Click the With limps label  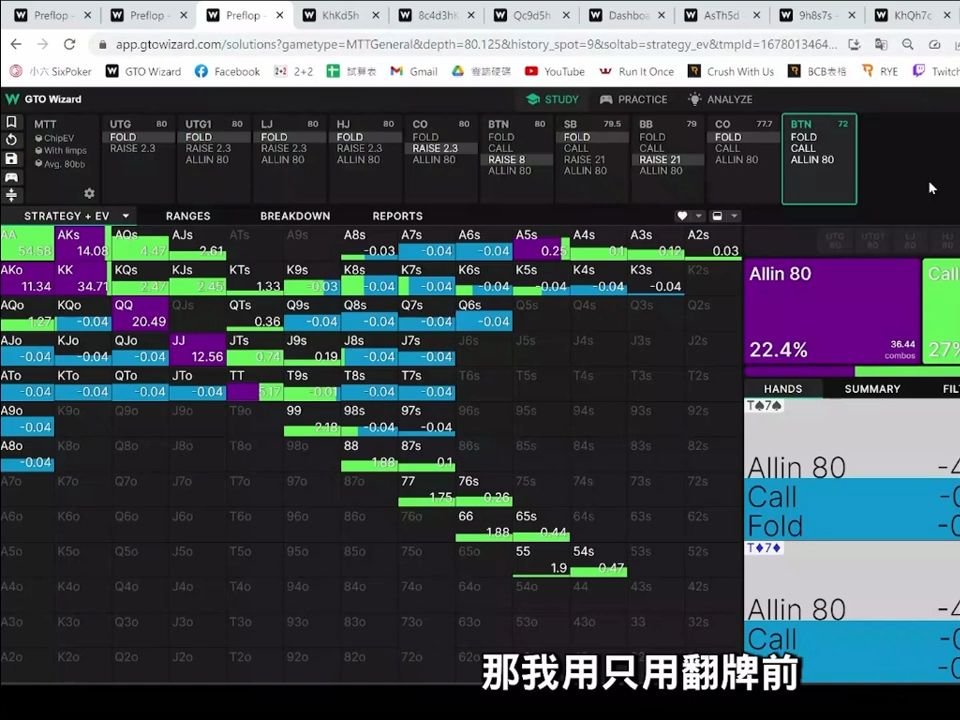61,151
